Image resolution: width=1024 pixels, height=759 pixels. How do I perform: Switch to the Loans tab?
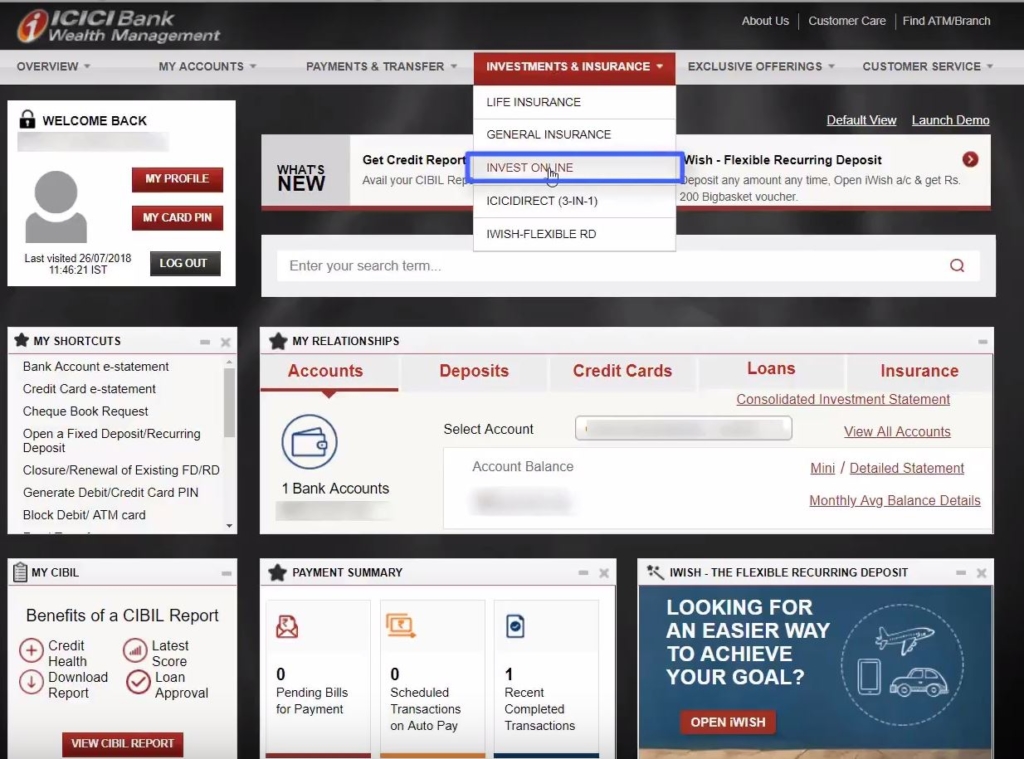(771, 369)
